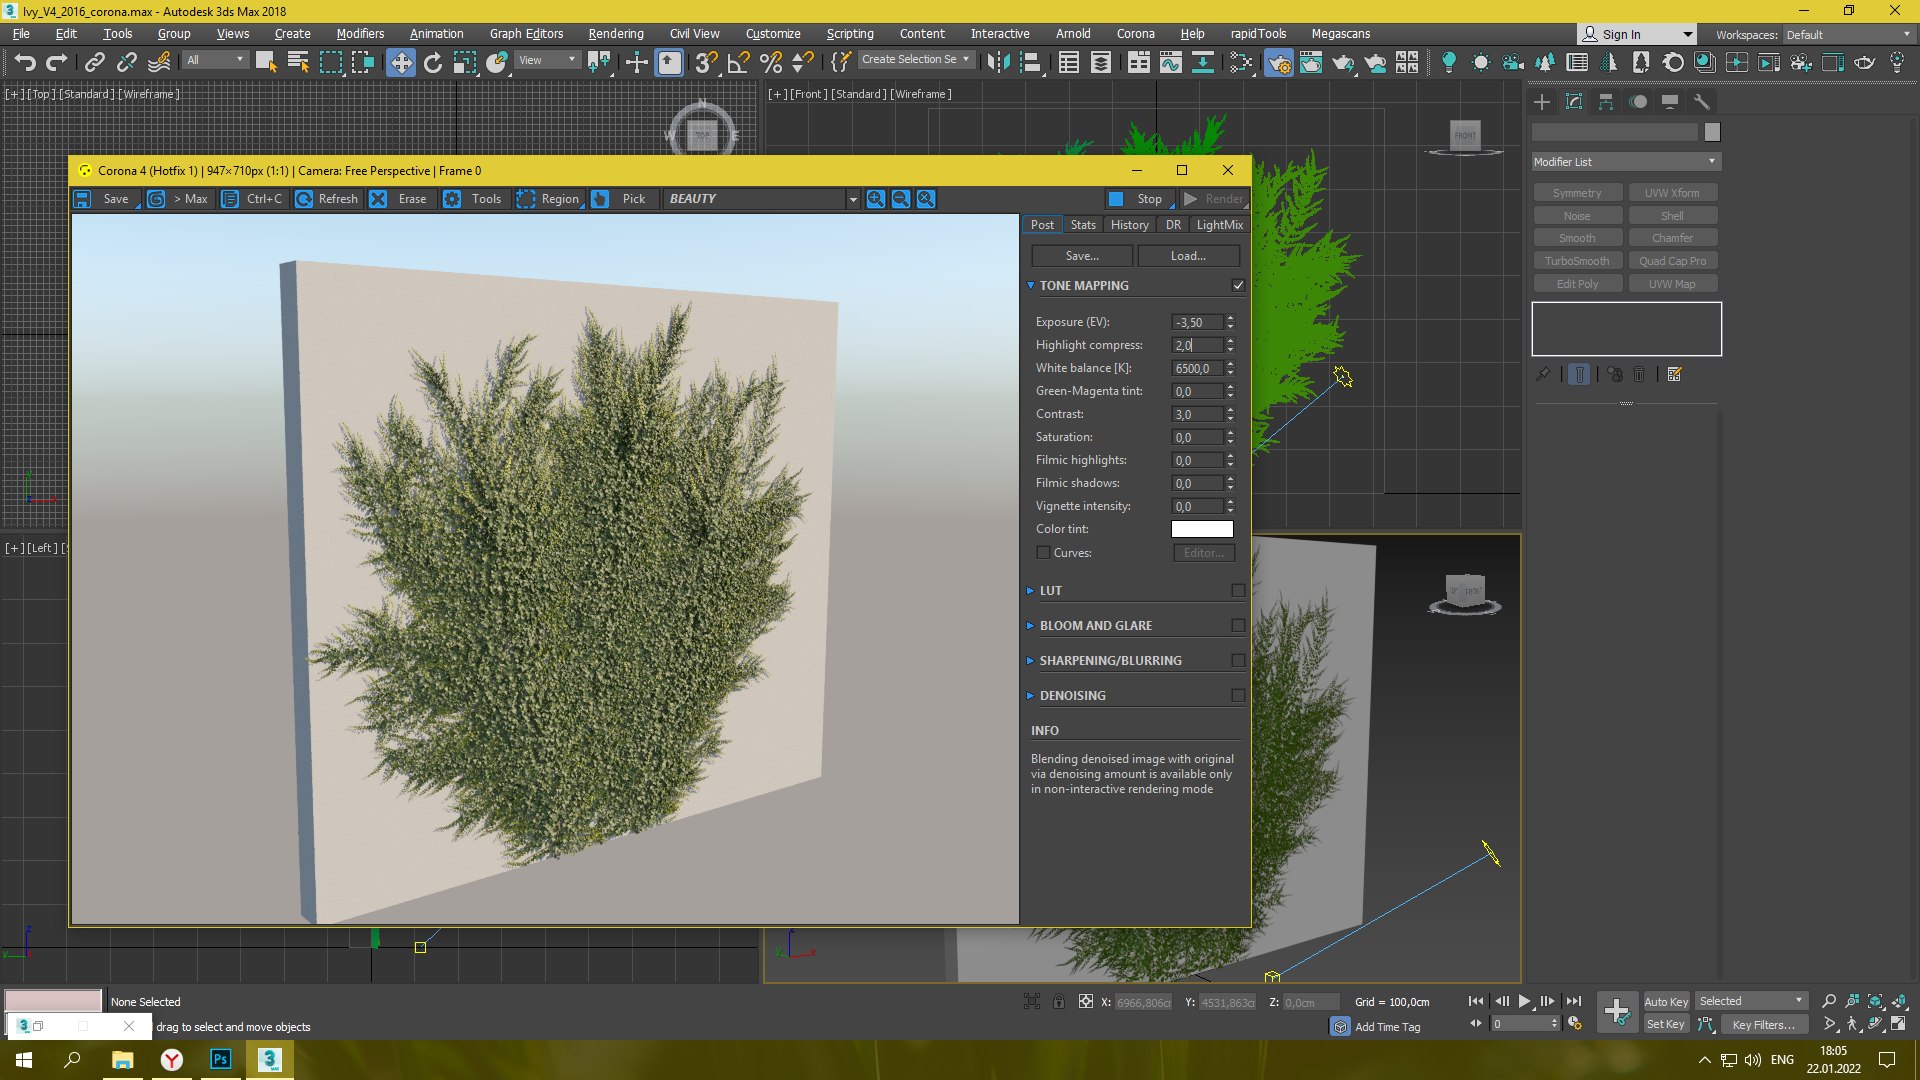This screenshot has width=1920, height=1080.
Task: Toggle the Tone Mapping checkbox
Action: tap(1238, 286)
